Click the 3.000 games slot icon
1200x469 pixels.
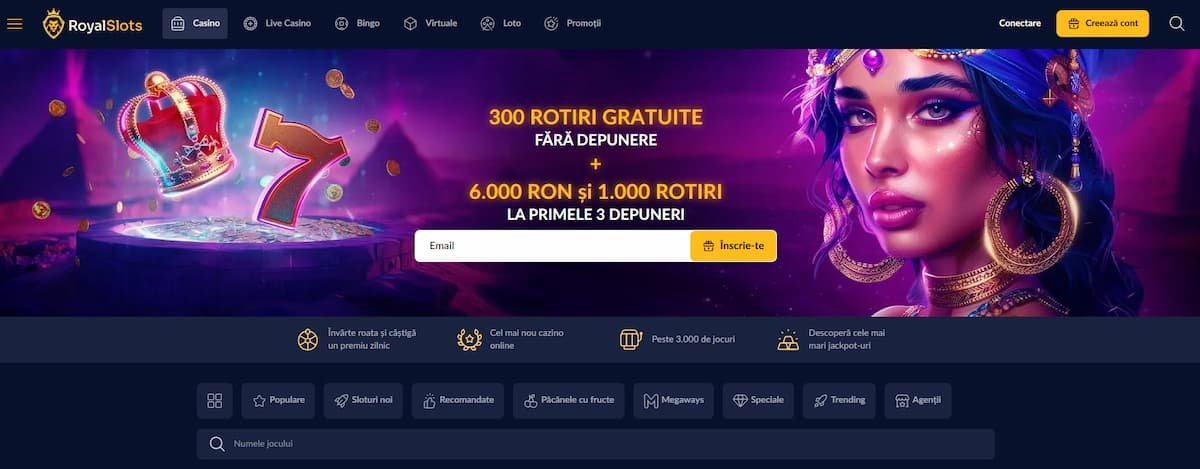[x=630, y=339]
